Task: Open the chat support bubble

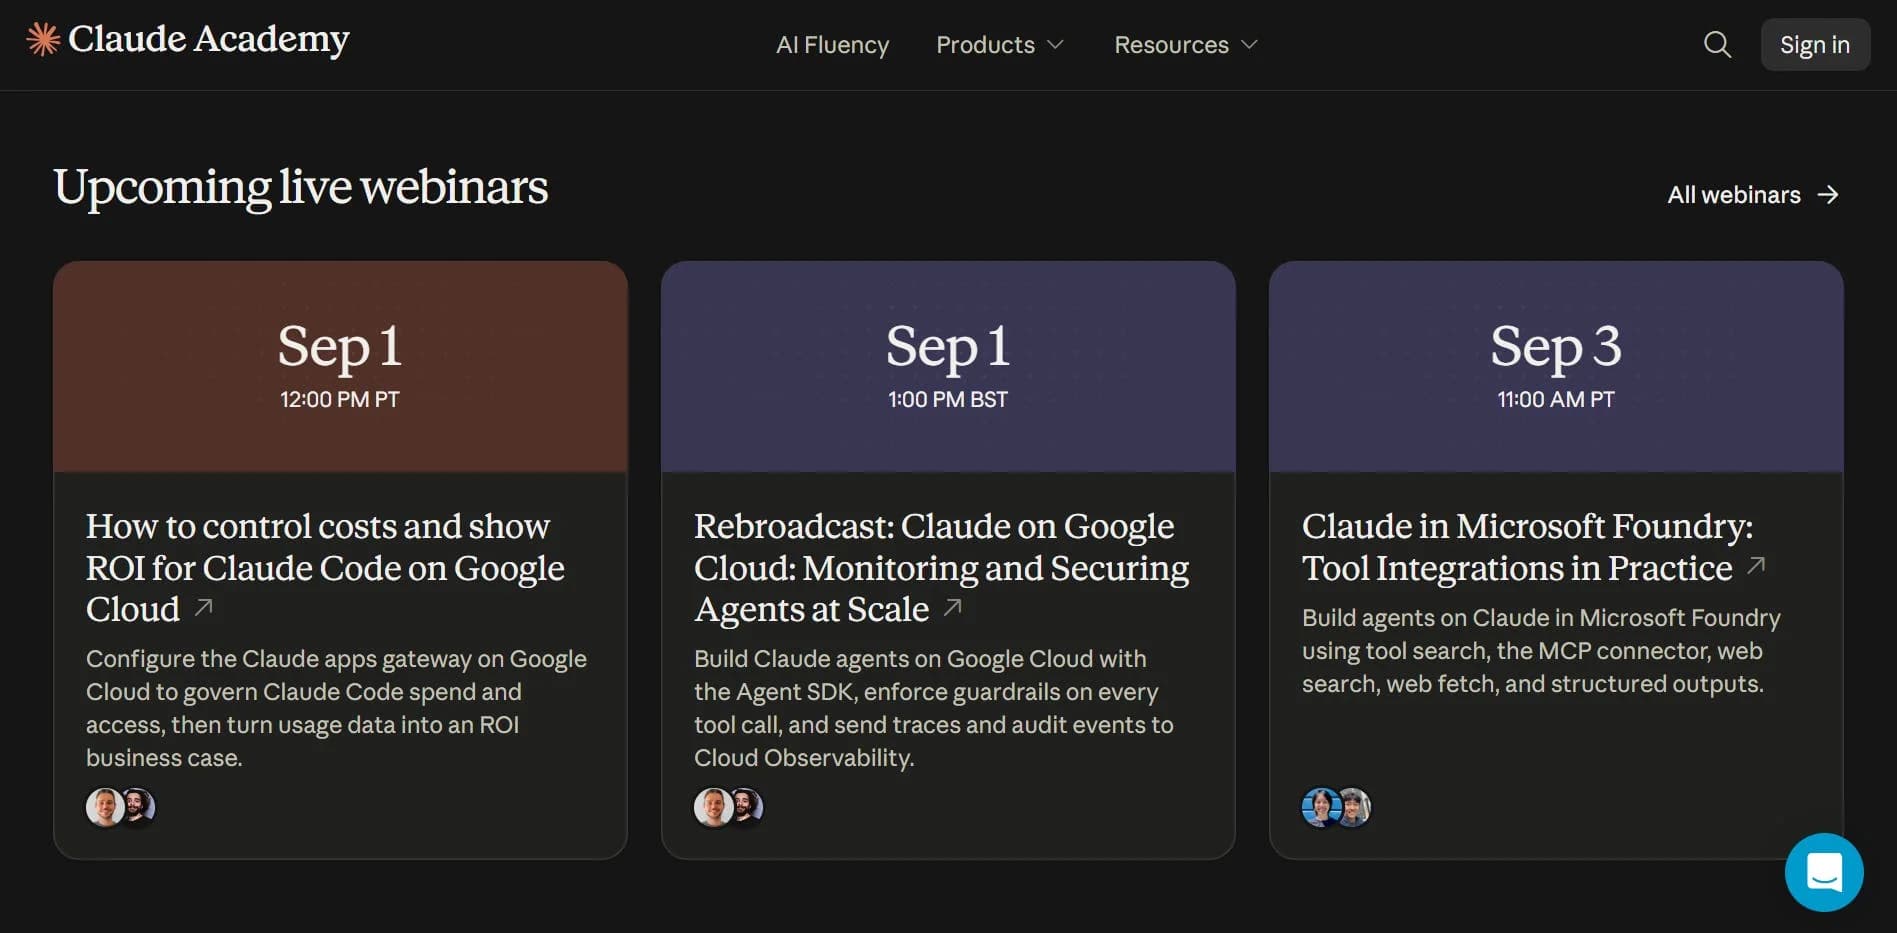Action: coord(1824,872)
